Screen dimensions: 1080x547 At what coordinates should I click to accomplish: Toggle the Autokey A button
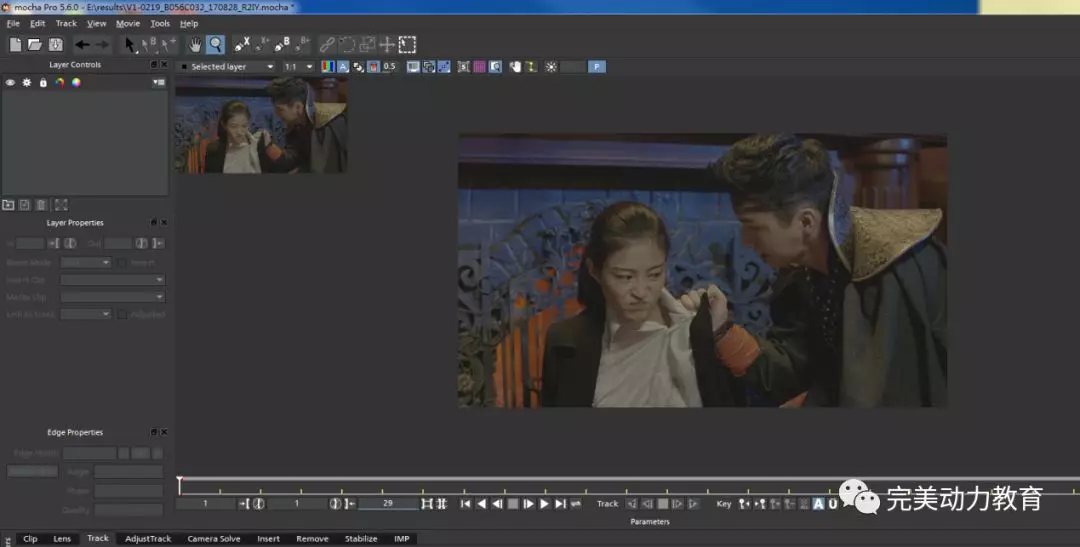[818, 504]
